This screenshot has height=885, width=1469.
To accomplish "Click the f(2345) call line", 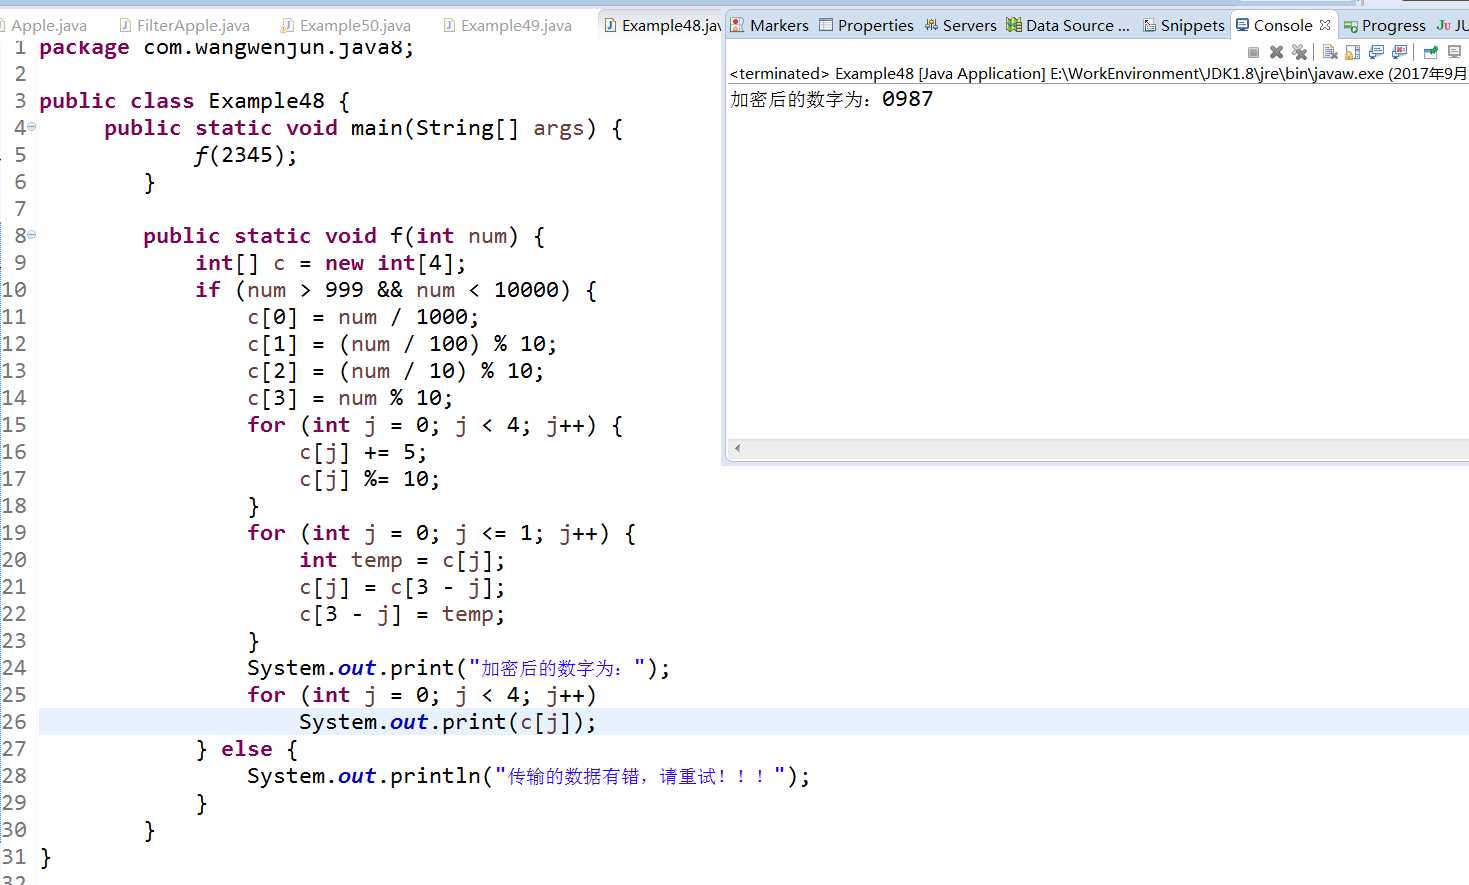I will 245,155.
